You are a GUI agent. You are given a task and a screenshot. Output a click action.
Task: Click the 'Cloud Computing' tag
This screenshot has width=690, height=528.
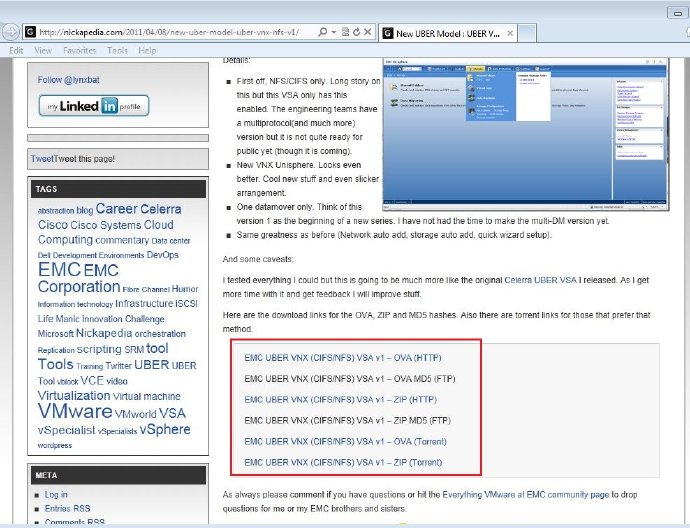click(x=106, y=232)
